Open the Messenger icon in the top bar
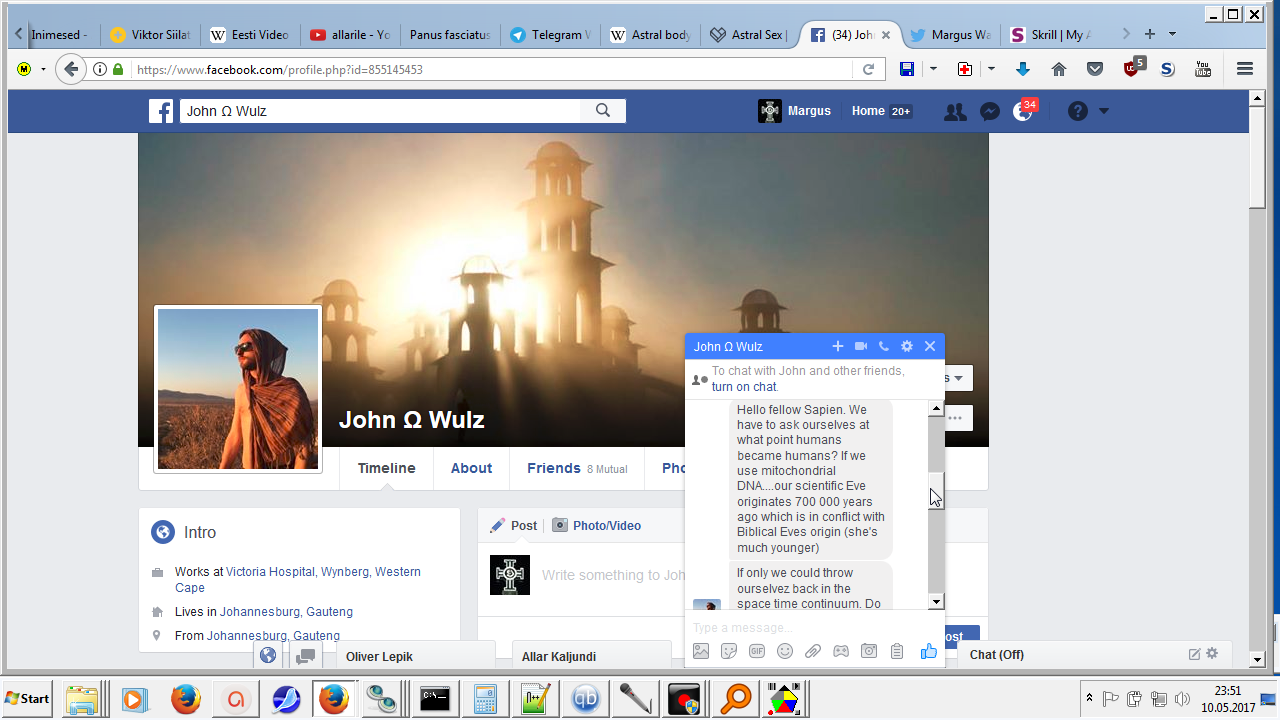 [x=989, y=112]
